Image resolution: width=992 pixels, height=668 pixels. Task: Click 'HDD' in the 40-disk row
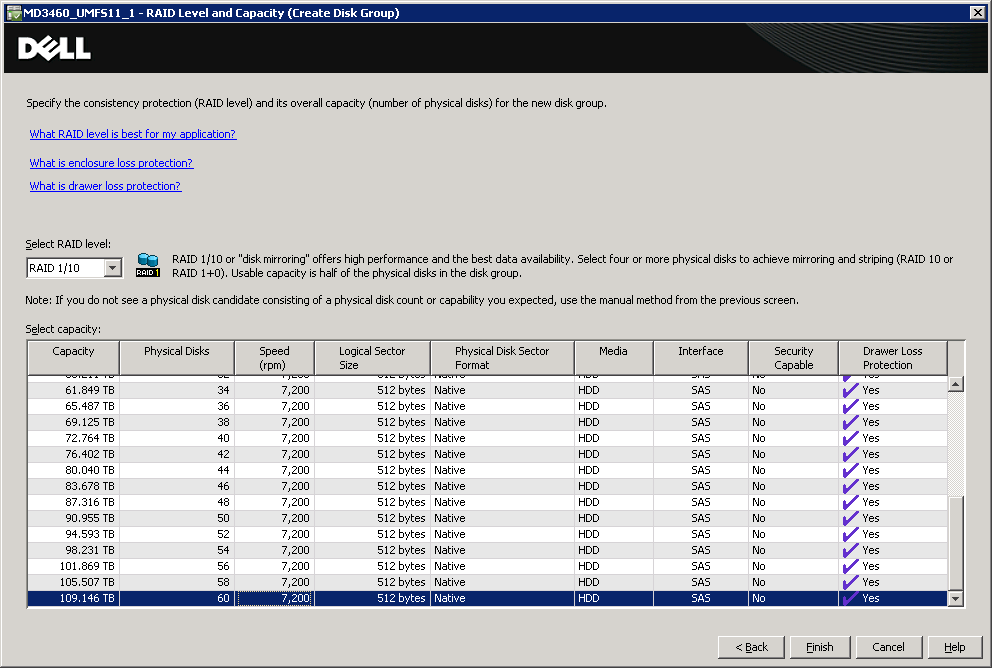click(588, 438)
